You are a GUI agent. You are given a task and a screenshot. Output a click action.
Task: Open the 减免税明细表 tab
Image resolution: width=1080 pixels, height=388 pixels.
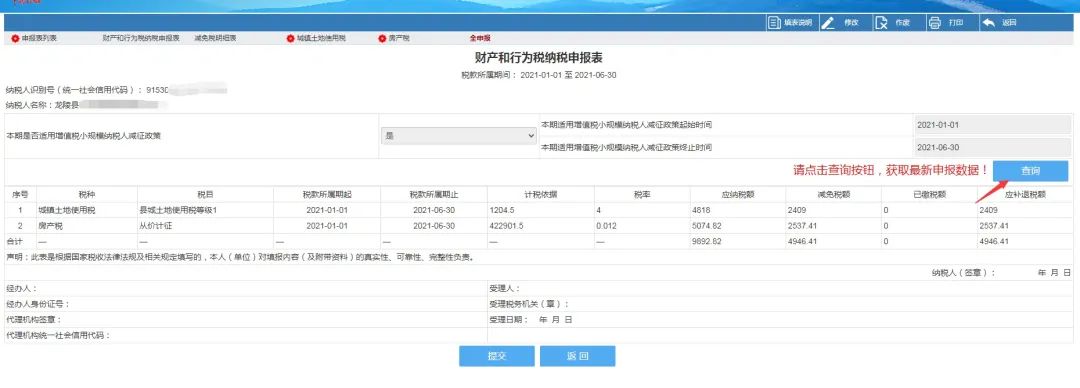click(215, 38)
